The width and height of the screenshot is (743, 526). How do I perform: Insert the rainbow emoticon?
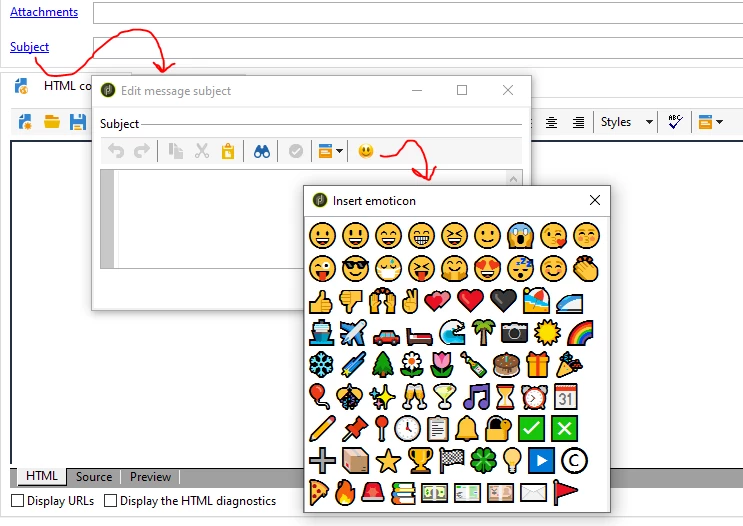pos(580,333)
